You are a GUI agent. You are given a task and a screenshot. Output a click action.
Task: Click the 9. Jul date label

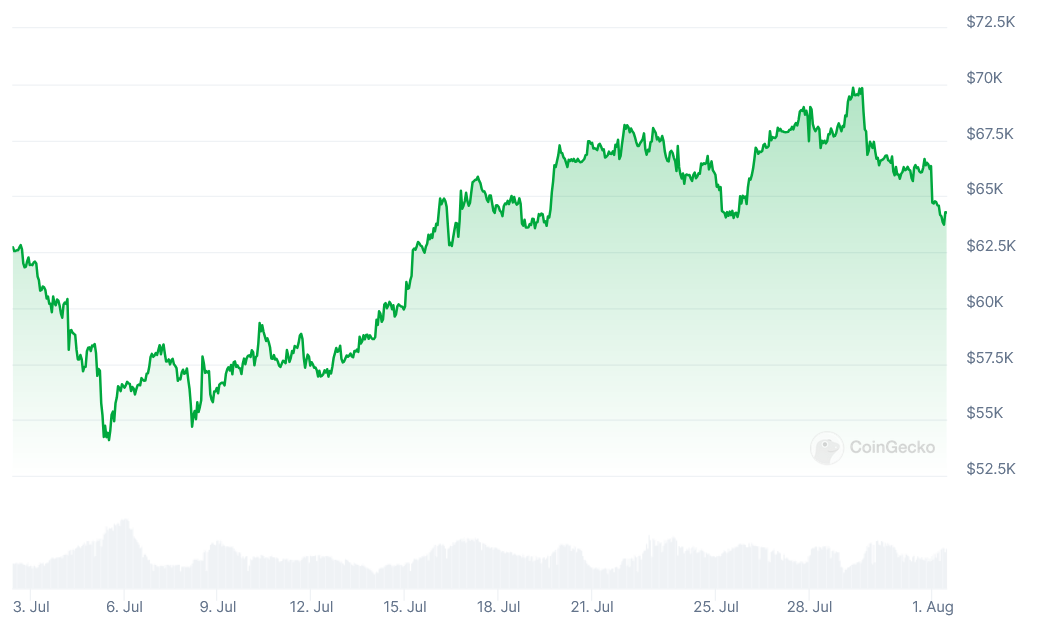pos(218,606)
